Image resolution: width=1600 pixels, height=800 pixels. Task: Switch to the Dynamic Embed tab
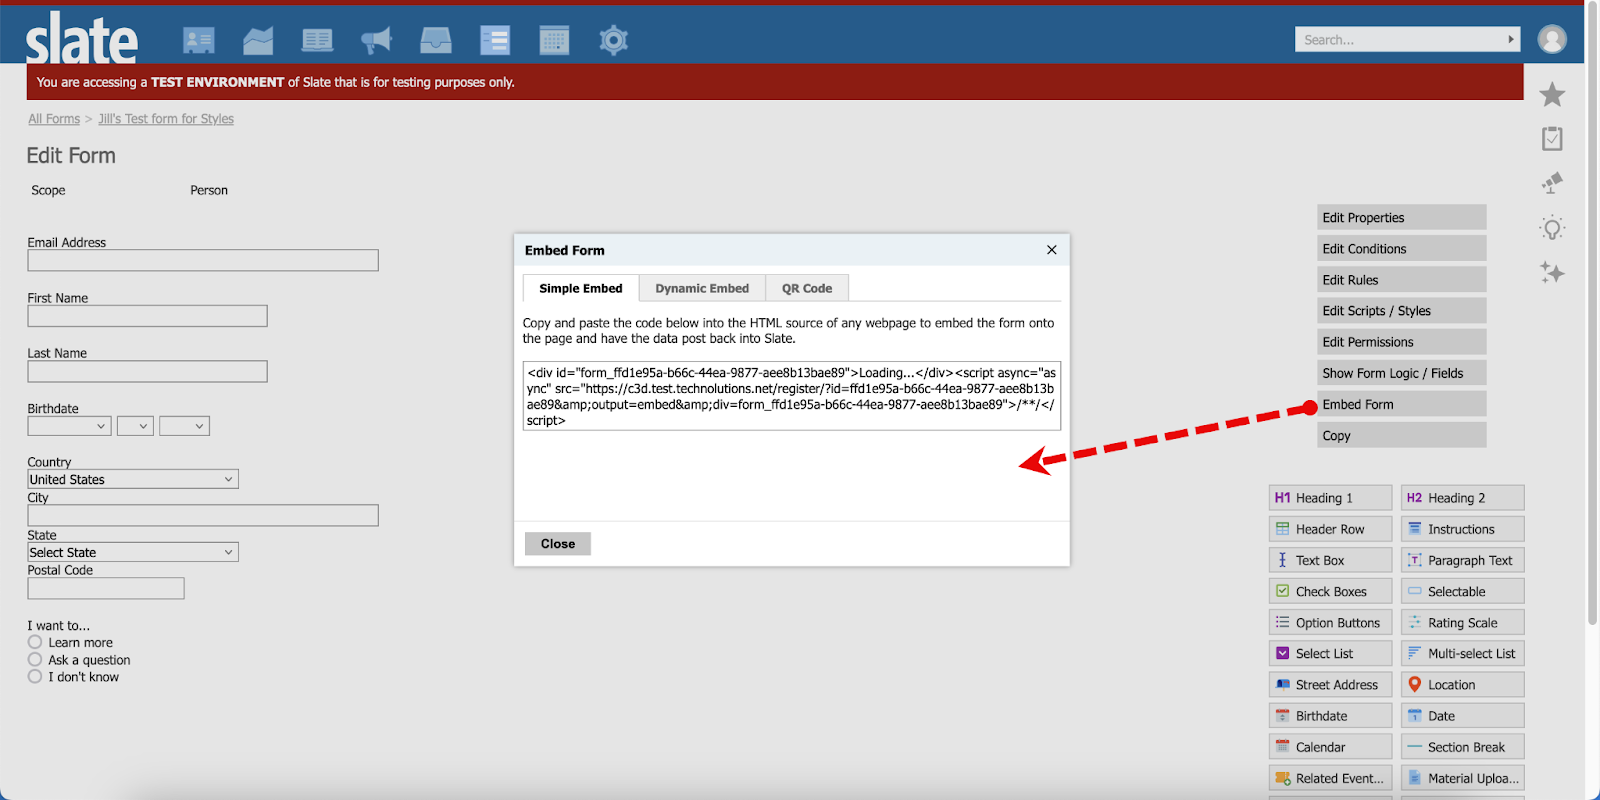pos(702,288)
